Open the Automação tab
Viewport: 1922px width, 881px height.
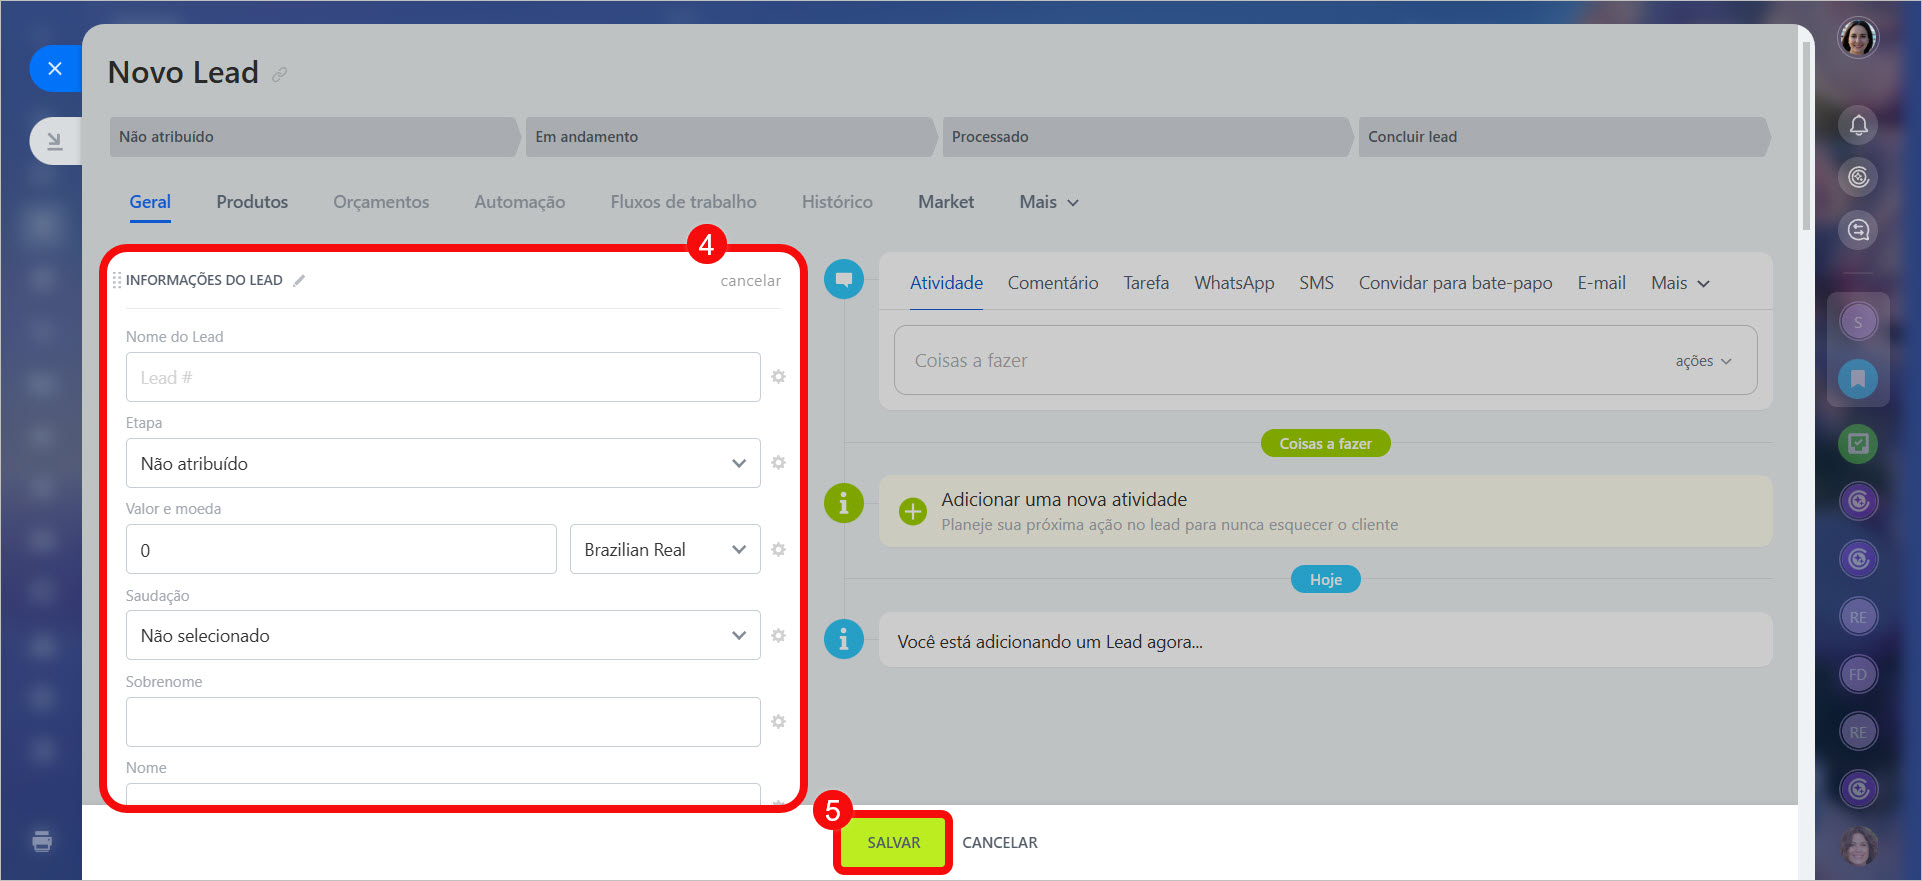520,202
